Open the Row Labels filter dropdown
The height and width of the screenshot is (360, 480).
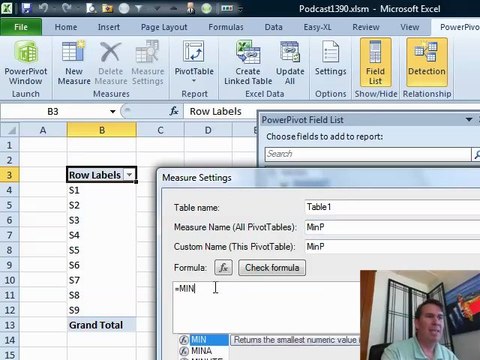pos(129,175)
